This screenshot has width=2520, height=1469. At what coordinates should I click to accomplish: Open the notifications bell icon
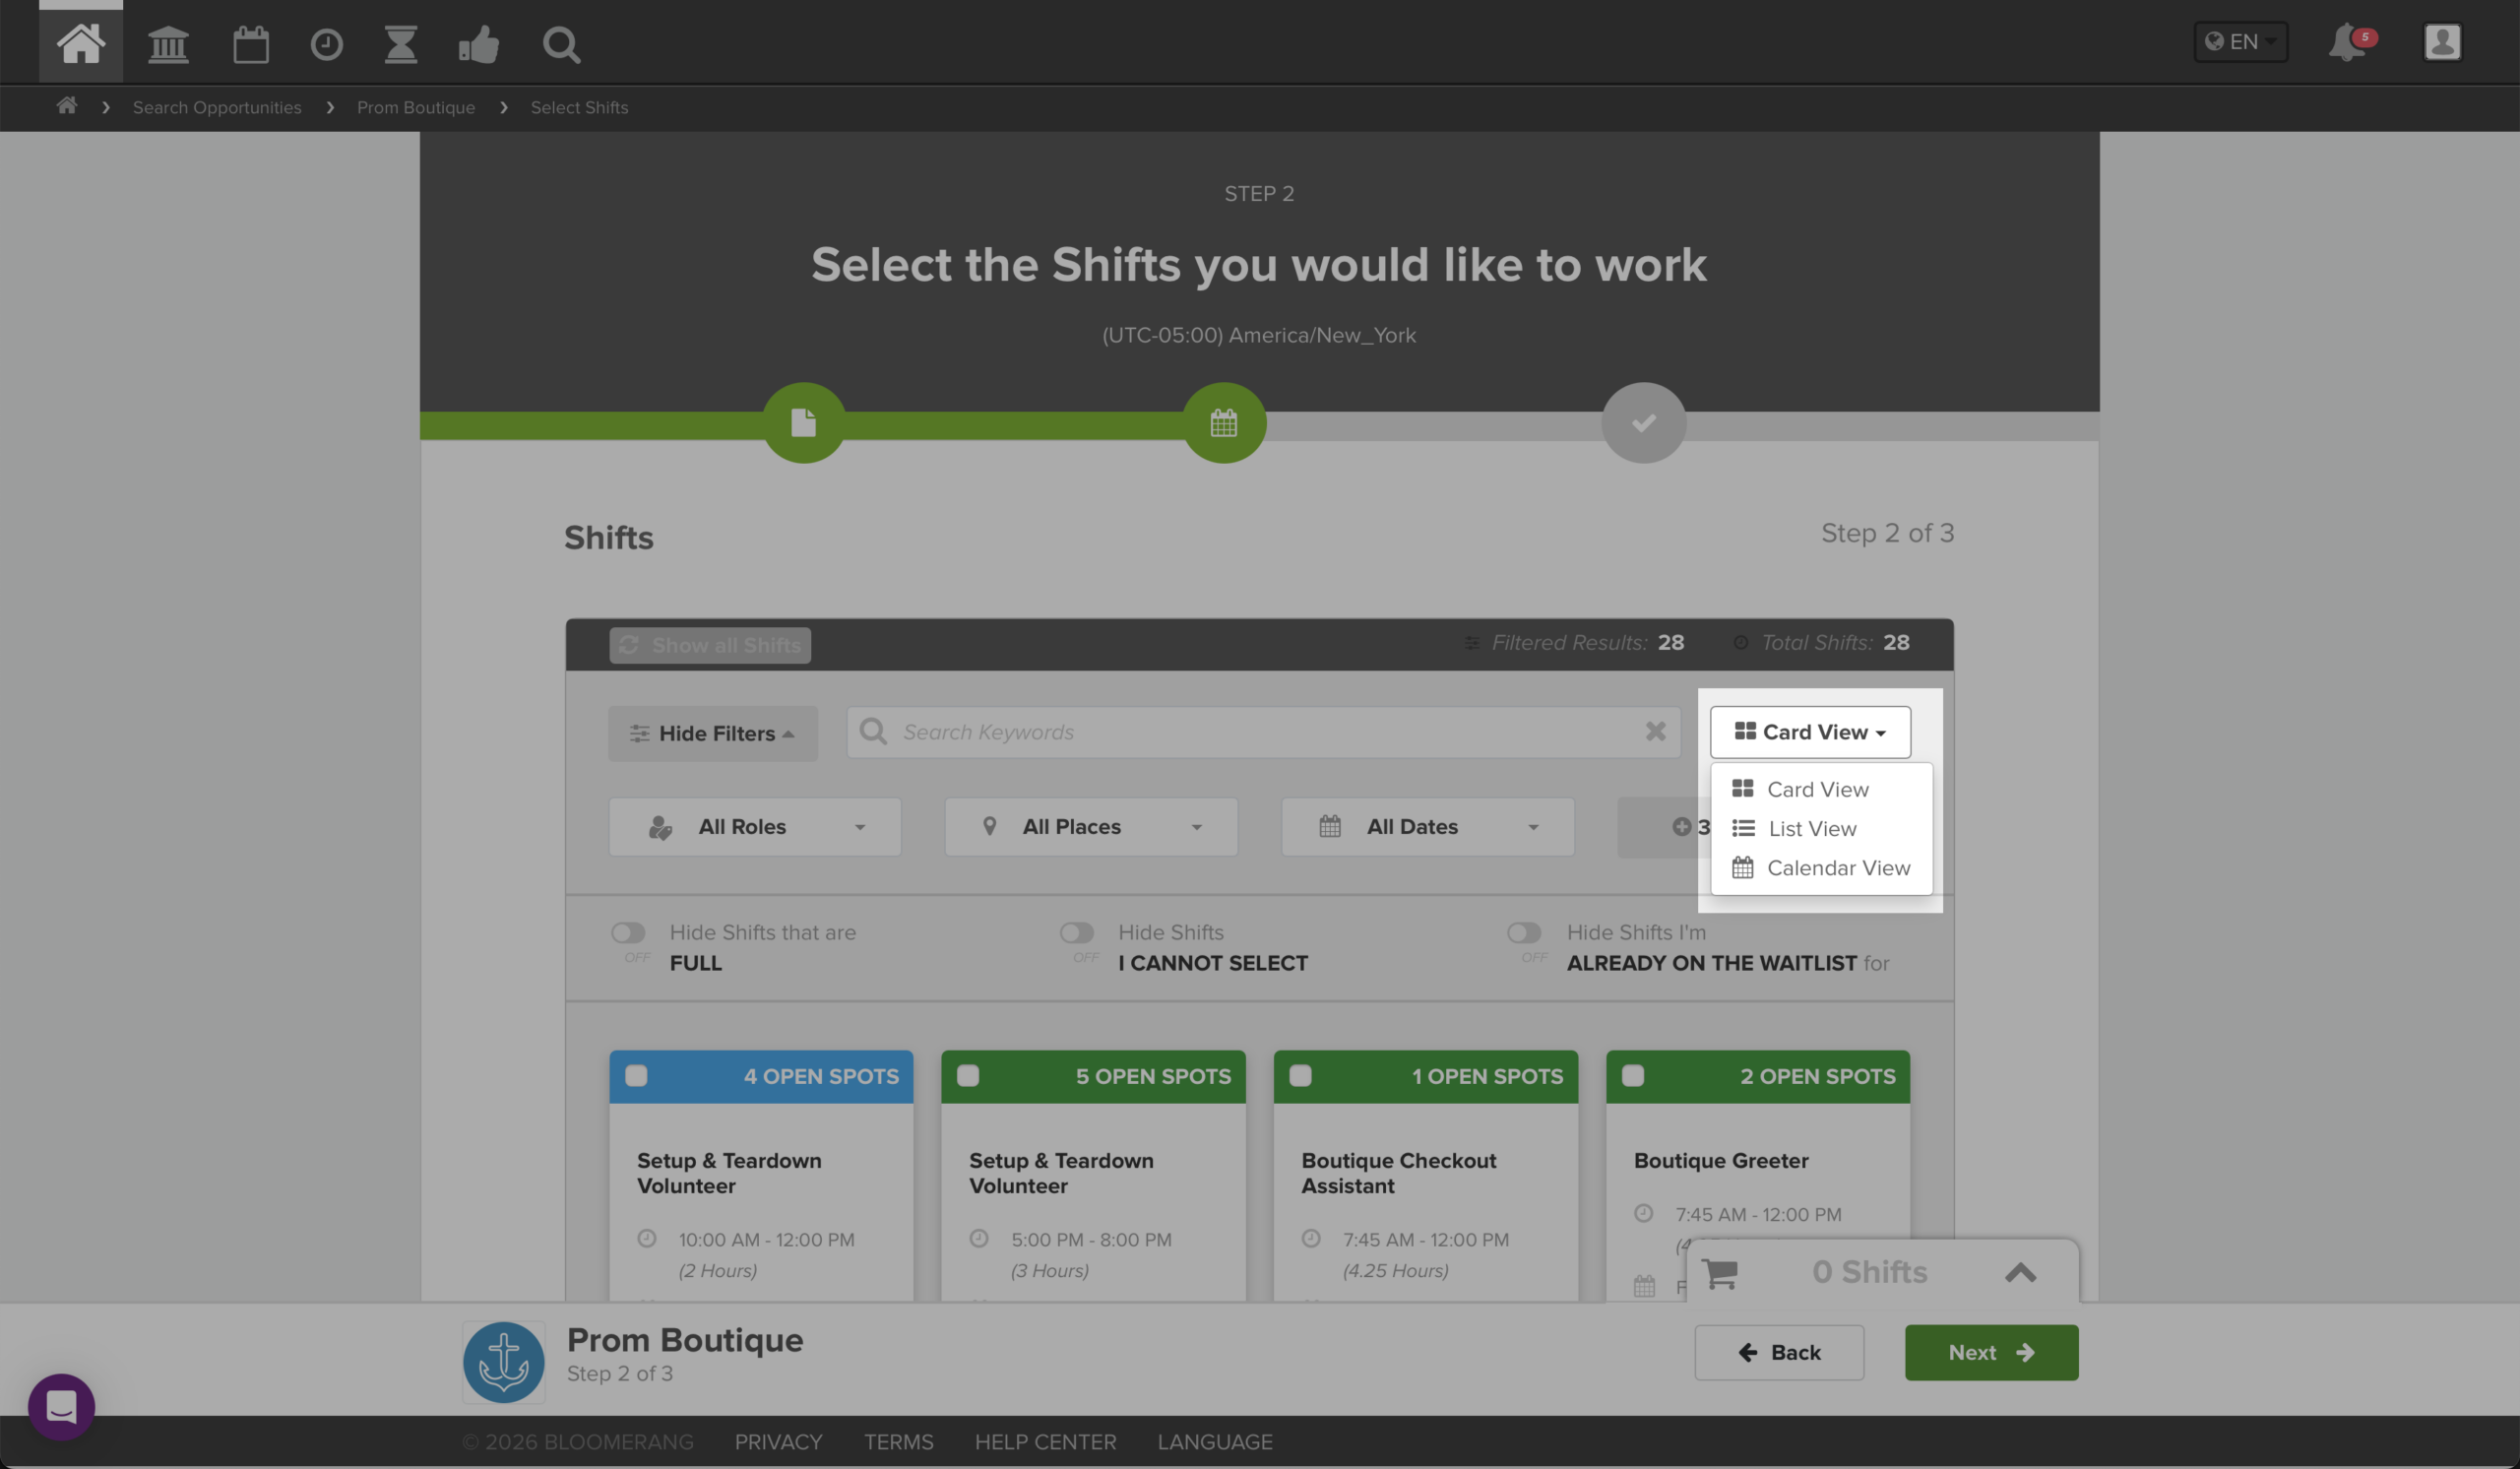tap(2348, 42)
